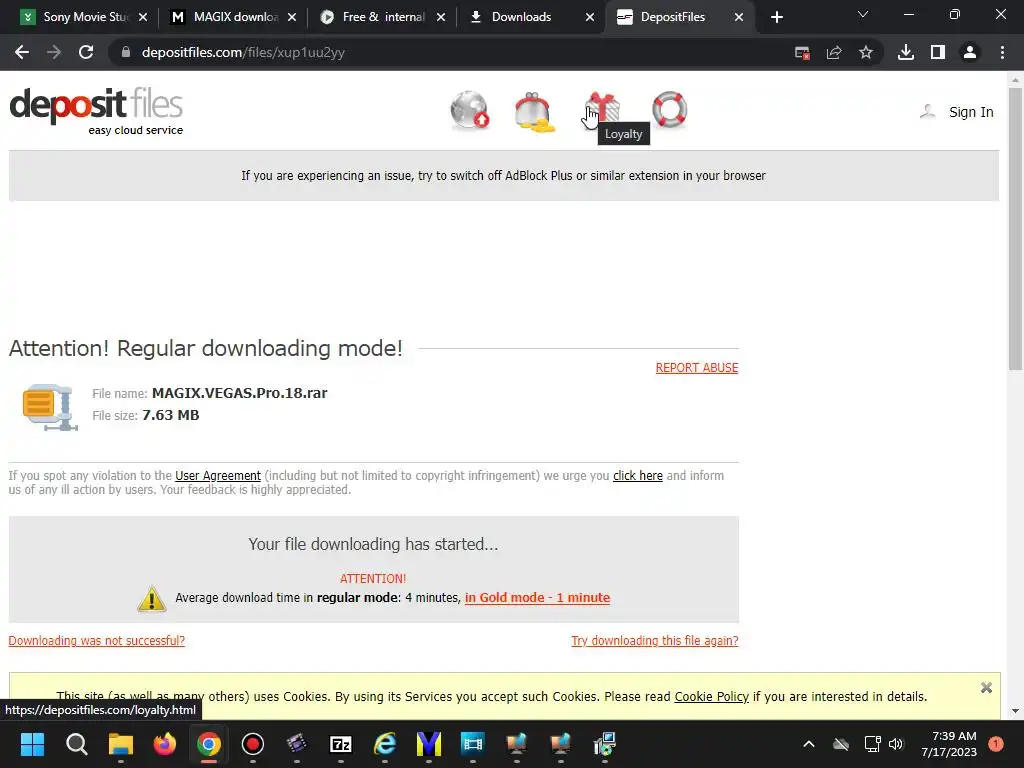Open the lifebuoy help icon
Screen dimensions: 1024x768
[x=669, y=110]
